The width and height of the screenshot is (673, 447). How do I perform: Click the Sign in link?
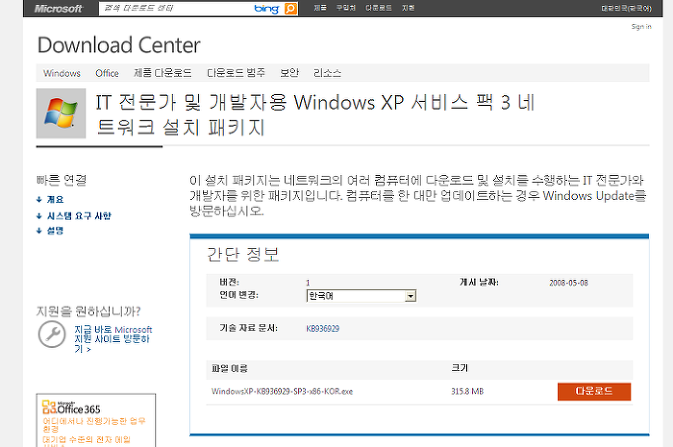pyautogui.click(x=641, y=27)
